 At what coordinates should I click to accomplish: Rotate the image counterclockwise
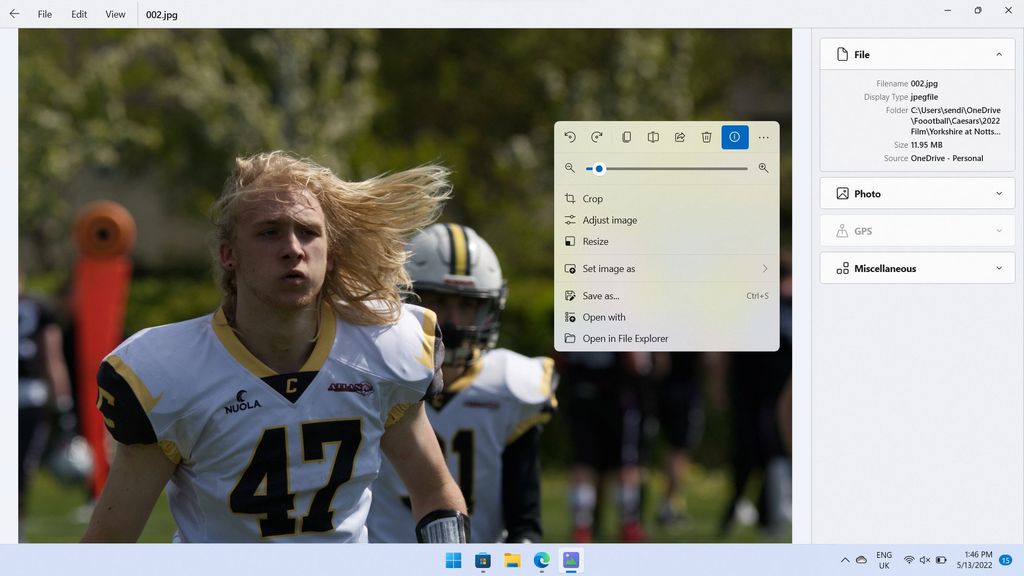(570, 137)
